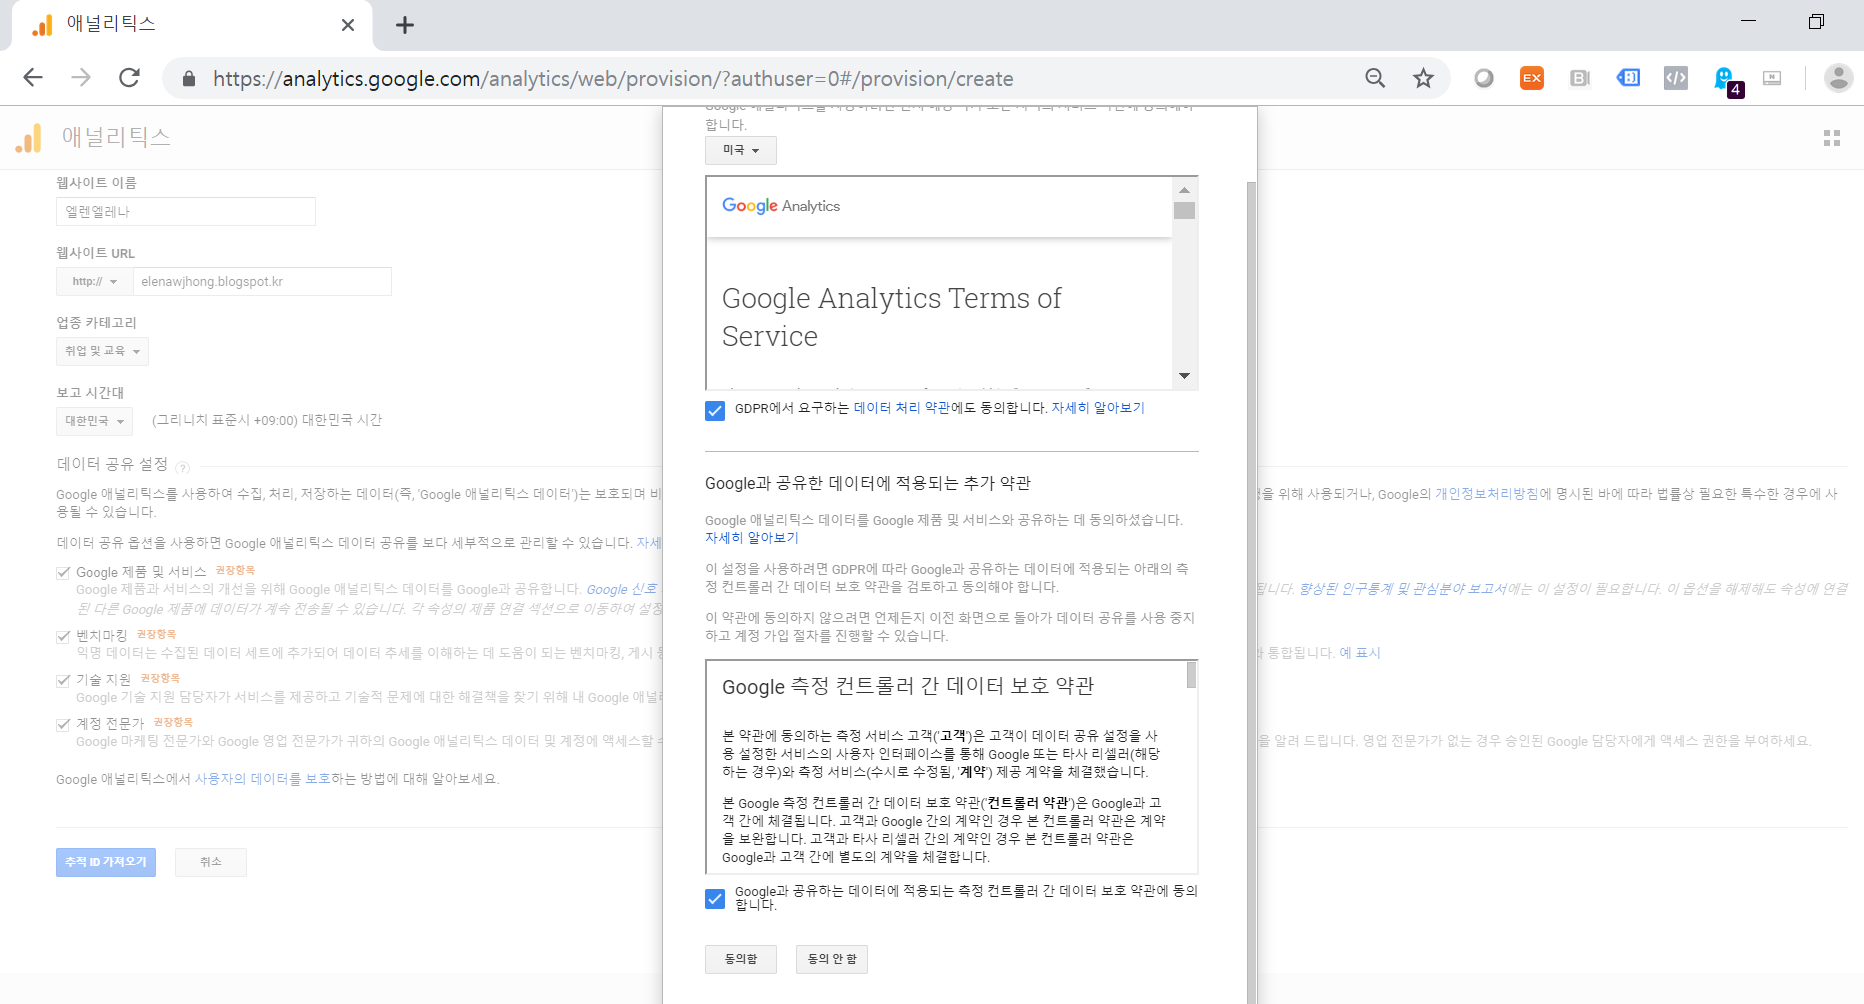Viewport: 1864px width, 1004px height.
Task: Open the 자세히 알아보기 link beside GDPR checkbox
Action: 1098,408
